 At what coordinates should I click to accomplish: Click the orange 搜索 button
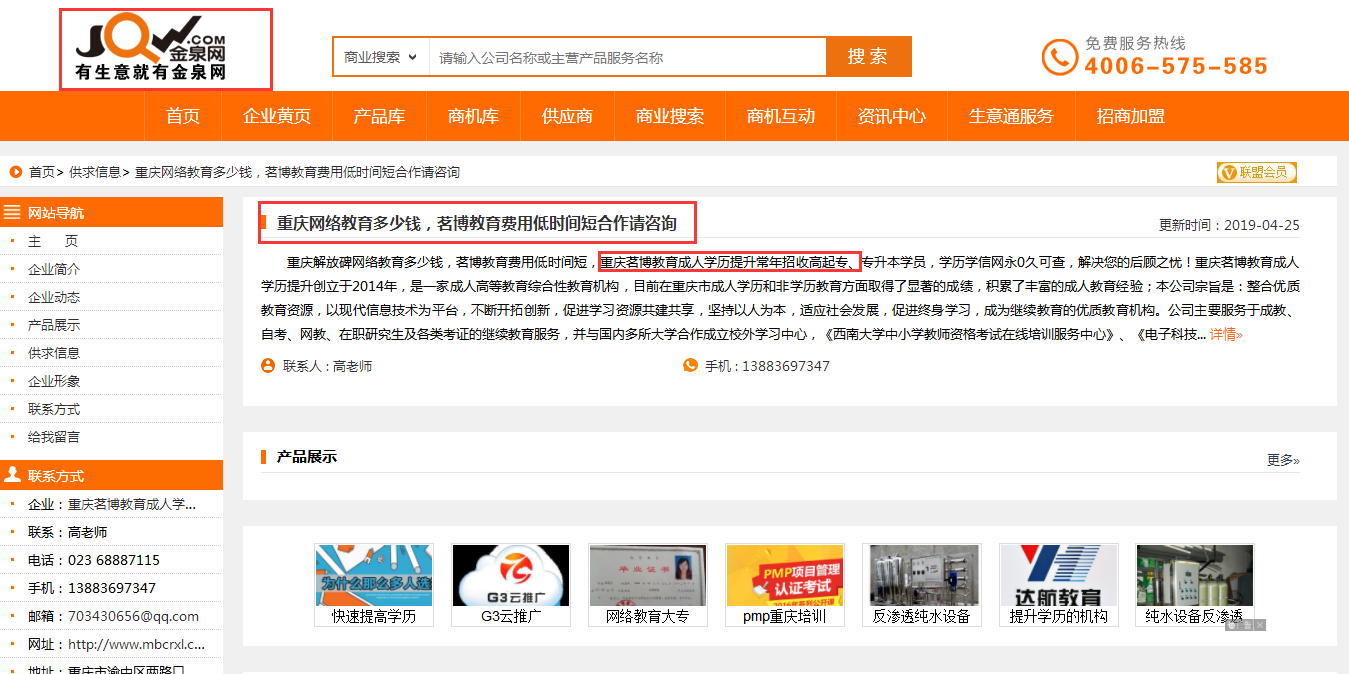868,57
